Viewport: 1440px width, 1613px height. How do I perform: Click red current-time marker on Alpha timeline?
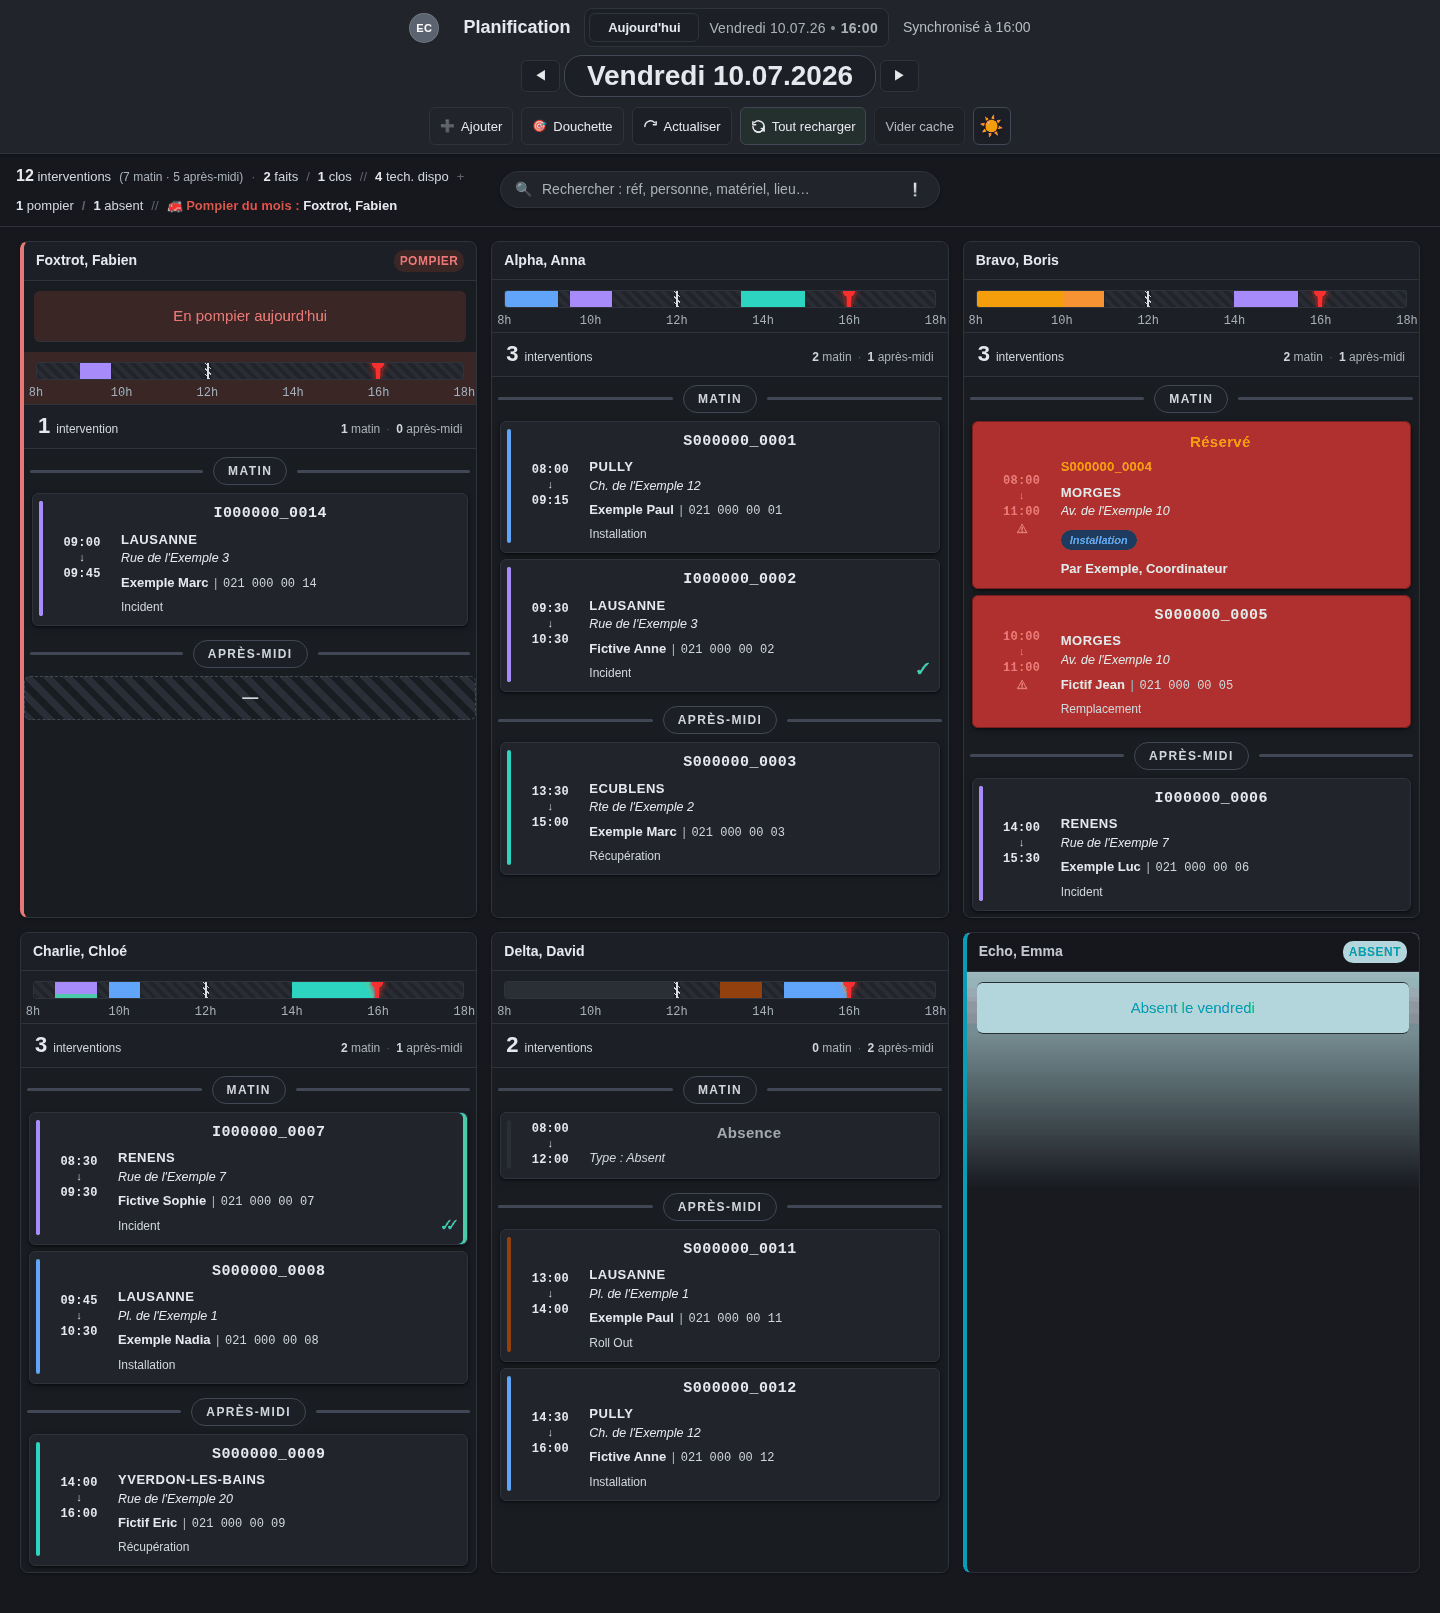pyautogui.click(x=849, y=299)
